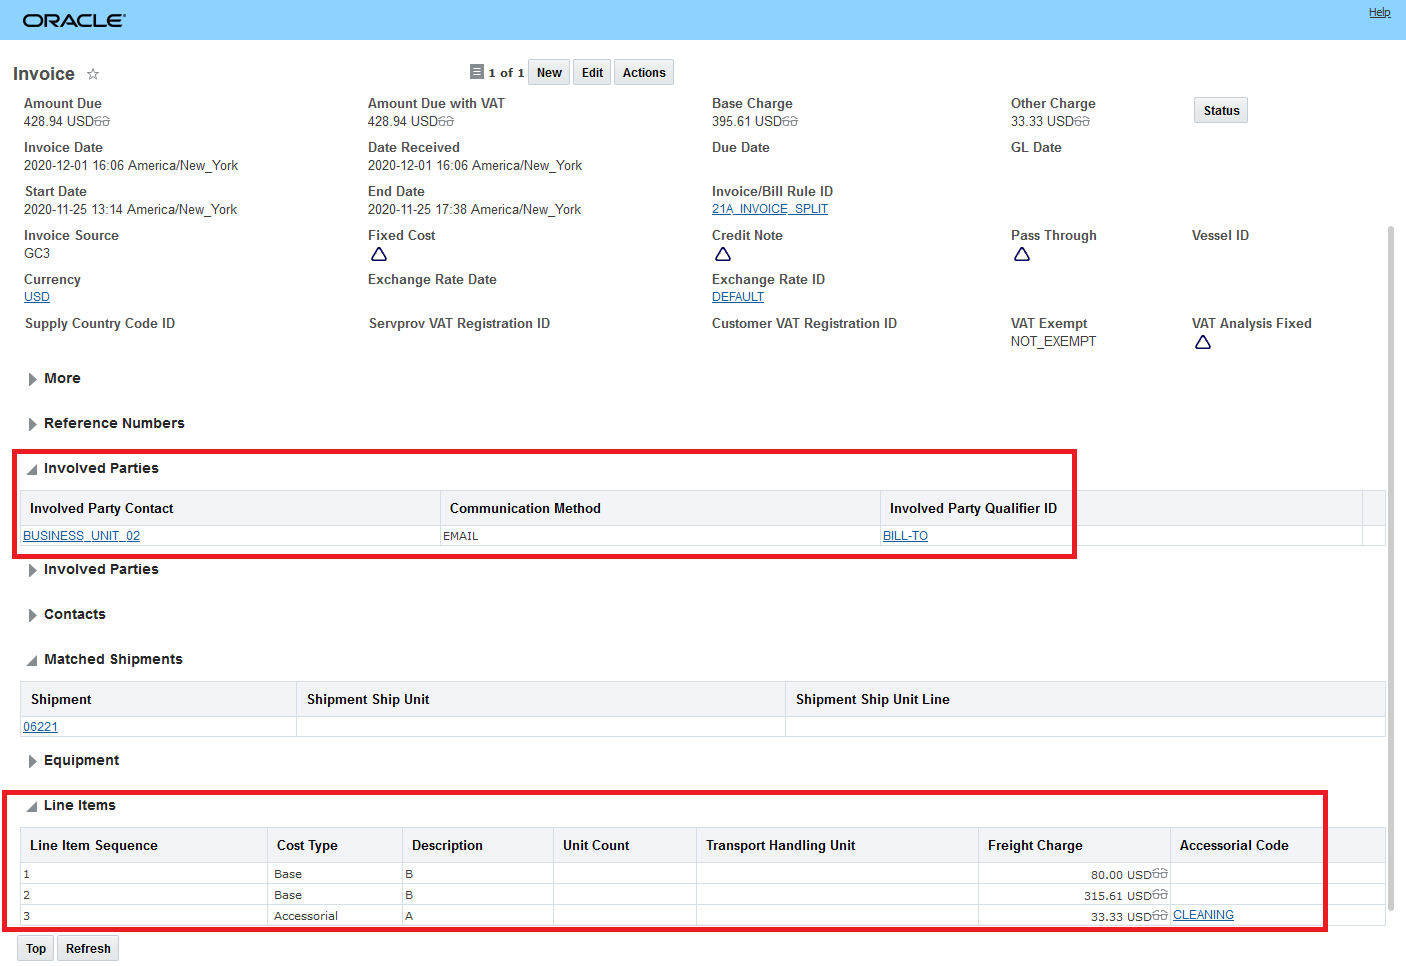The height and width of the screenshot is (966, 1406).
Task: Click glasses icon next to Amount Due value
Action: (x=103, y=122)
